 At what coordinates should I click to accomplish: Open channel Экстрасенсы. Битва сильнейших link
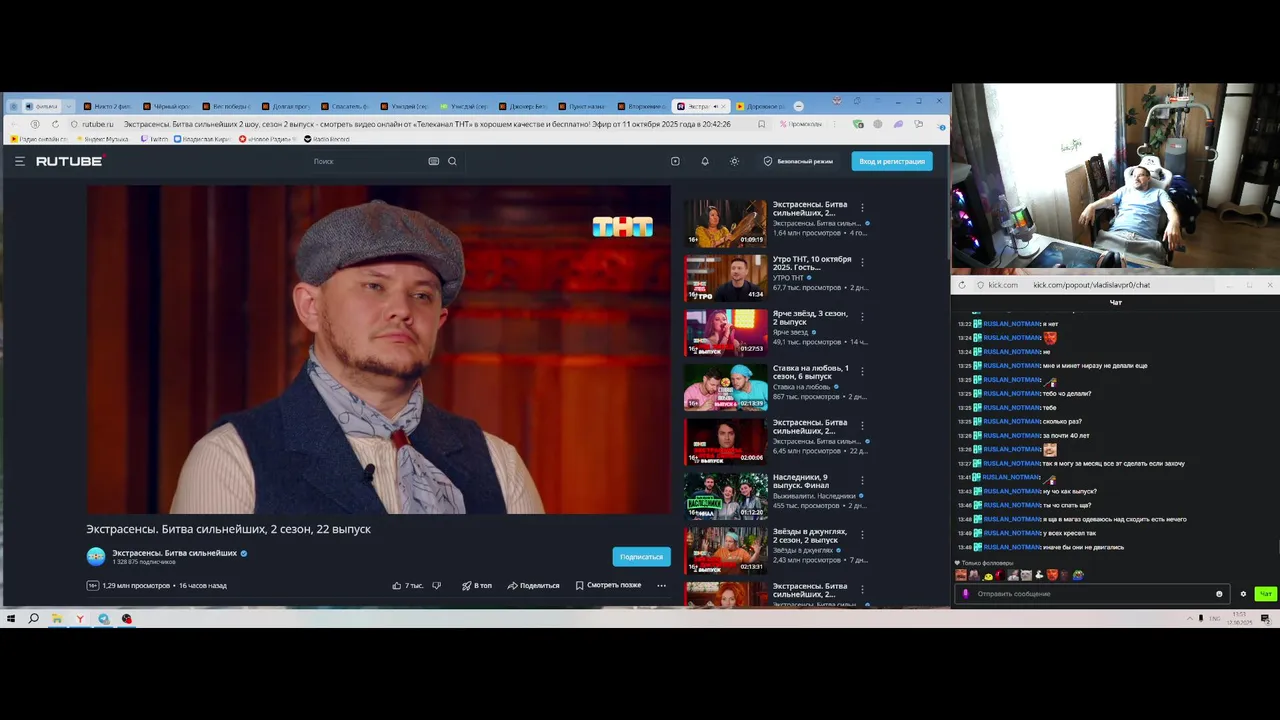174,553
